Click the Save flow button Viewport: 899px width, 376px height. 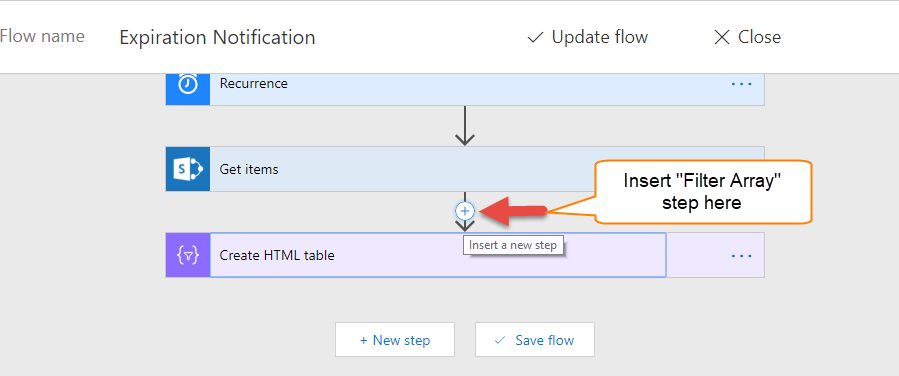pyautogui.click(x=534, y=340)
